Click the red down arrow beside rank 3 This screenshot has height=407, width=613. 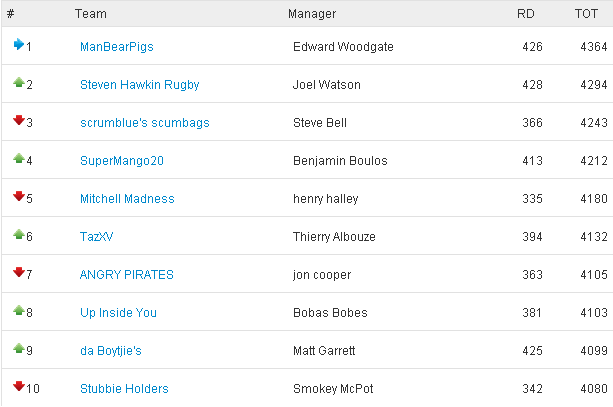[x=19, y=120]
